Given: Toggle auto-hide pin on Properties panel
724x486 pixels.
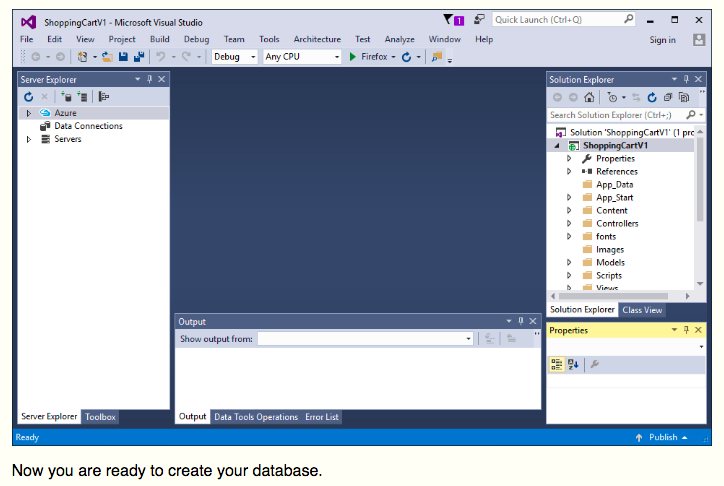Looking at the screenshot, I should [686, 330].
